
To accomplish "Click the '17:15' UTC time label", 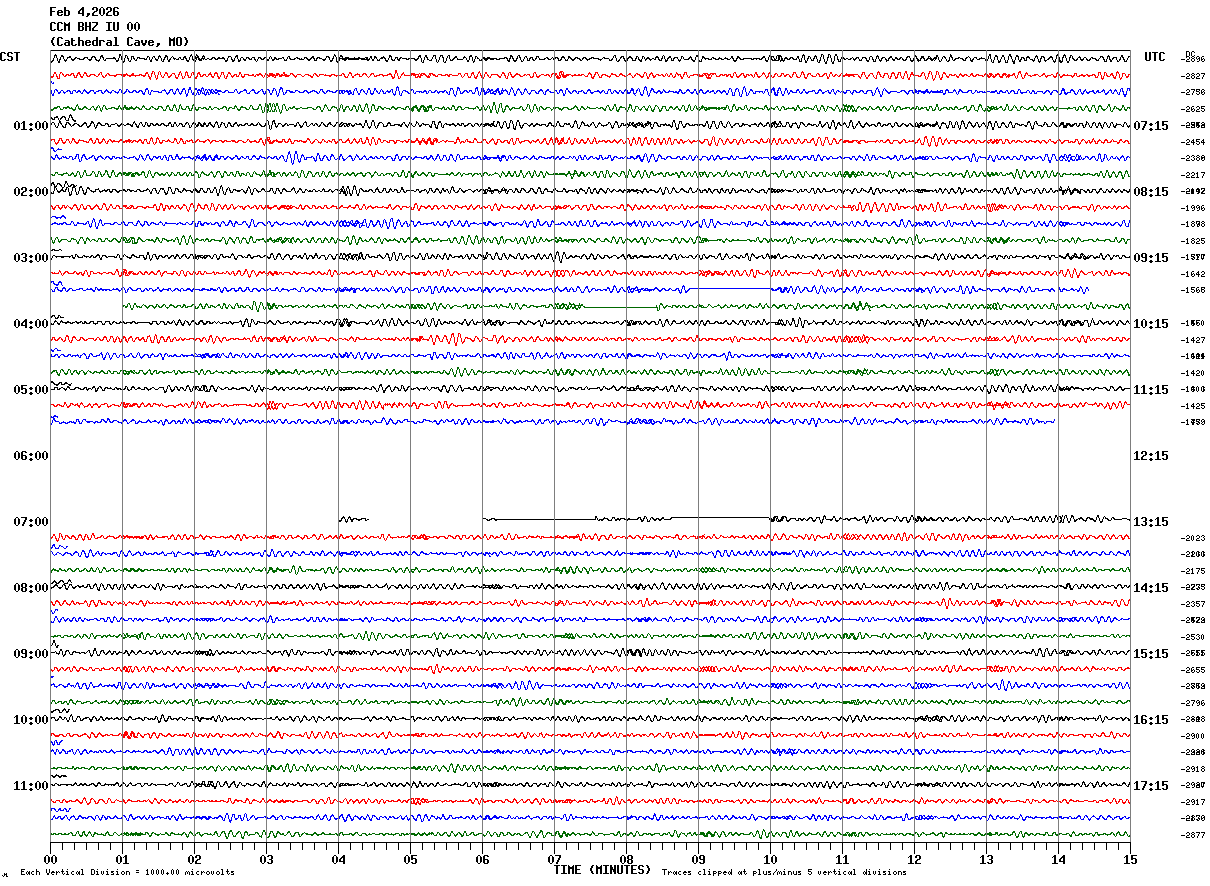I will click(1151, 786).
